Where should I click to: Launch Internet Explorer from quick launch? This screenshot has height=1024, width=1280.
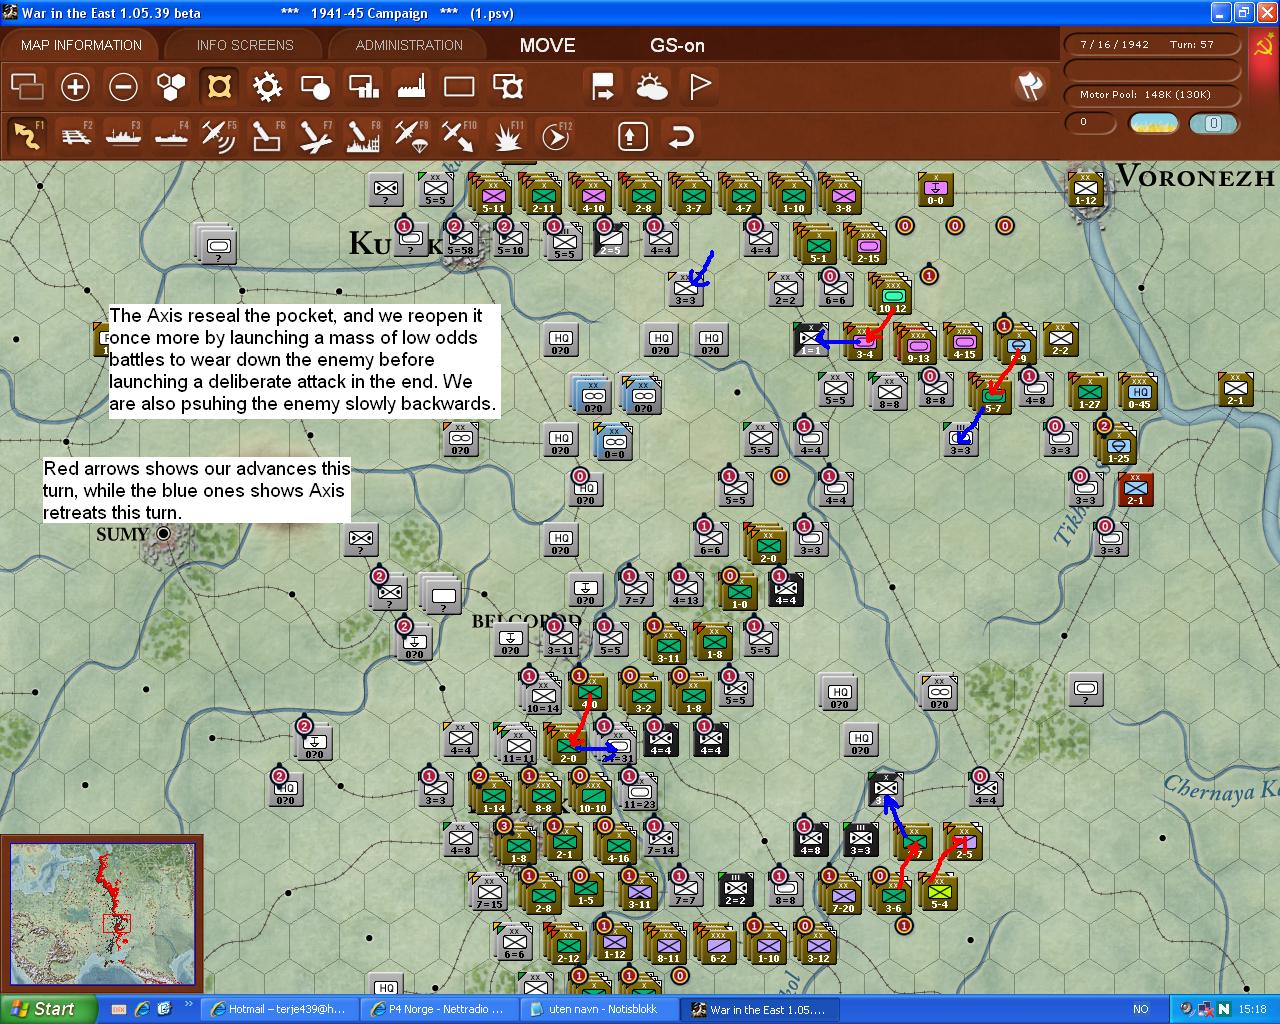[141, 1009]
